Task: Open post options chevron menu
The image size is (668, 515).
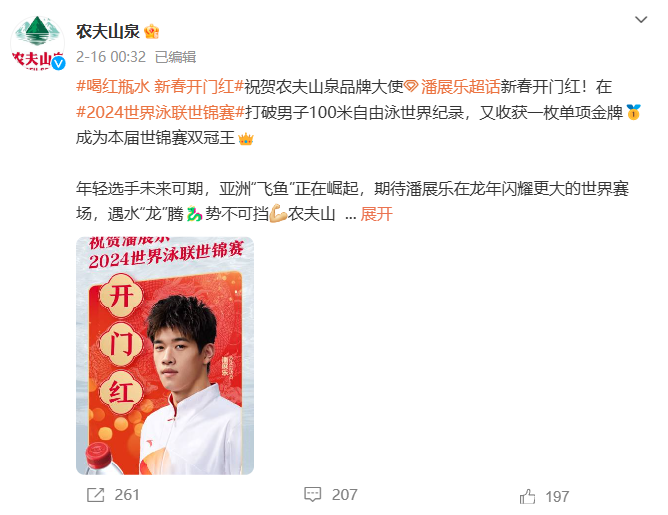Action: tap(641, 20)
